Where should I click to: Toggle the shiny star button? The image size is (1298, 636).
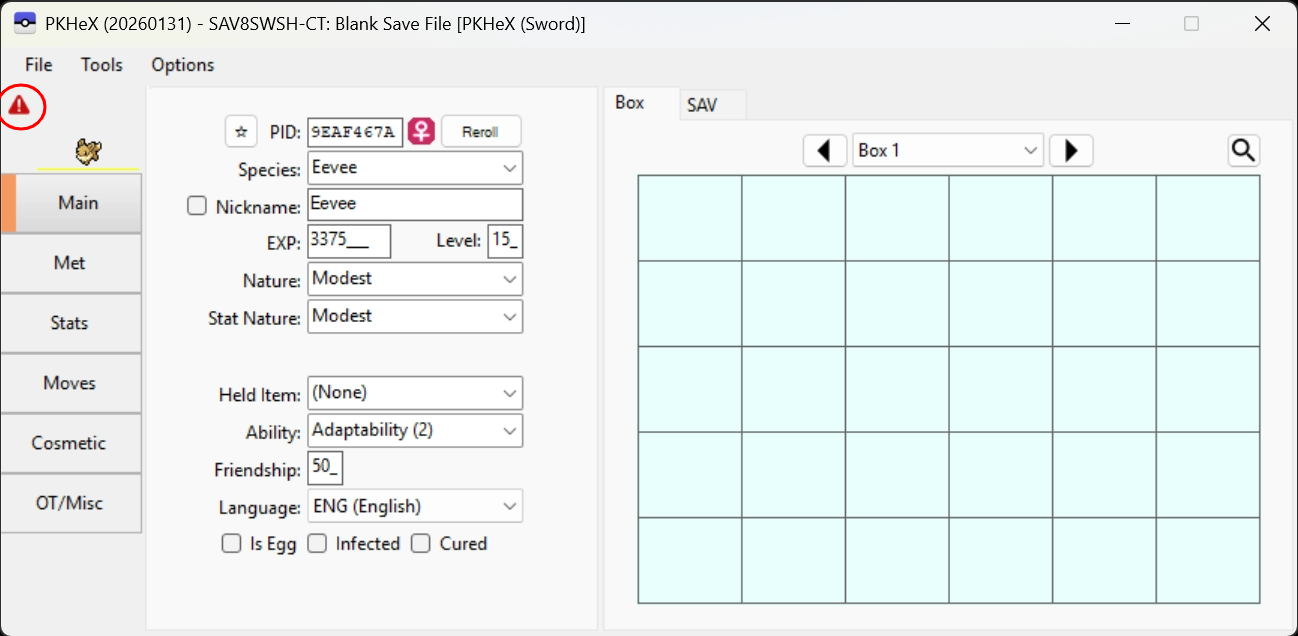(x=240, y=132)
